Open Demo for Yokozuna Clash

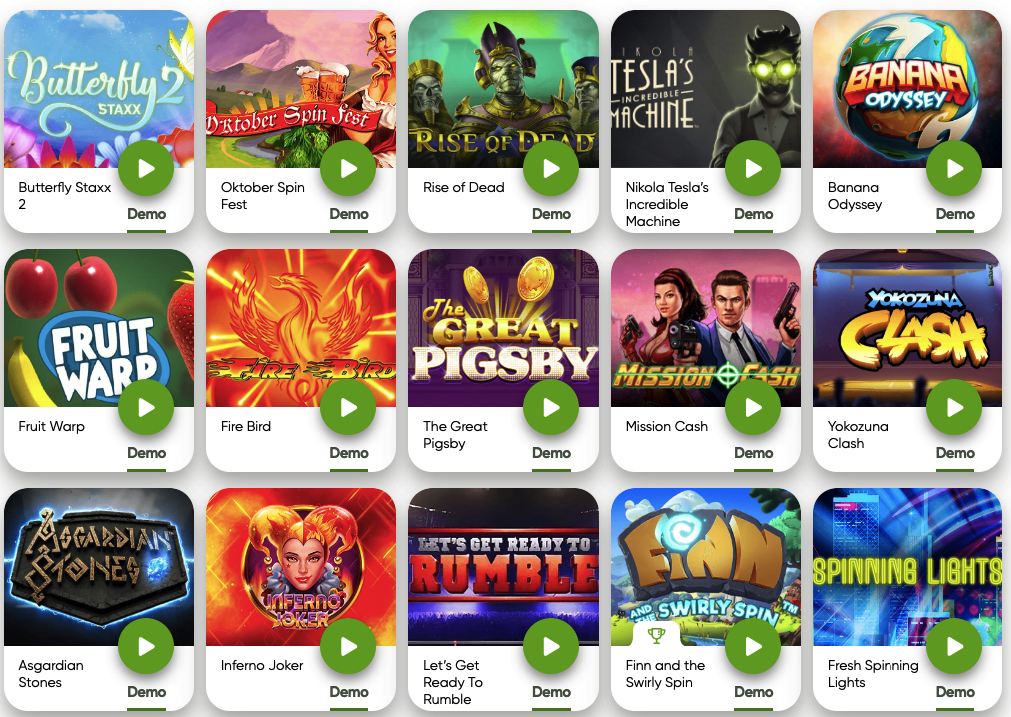click(x=955, y=453)
